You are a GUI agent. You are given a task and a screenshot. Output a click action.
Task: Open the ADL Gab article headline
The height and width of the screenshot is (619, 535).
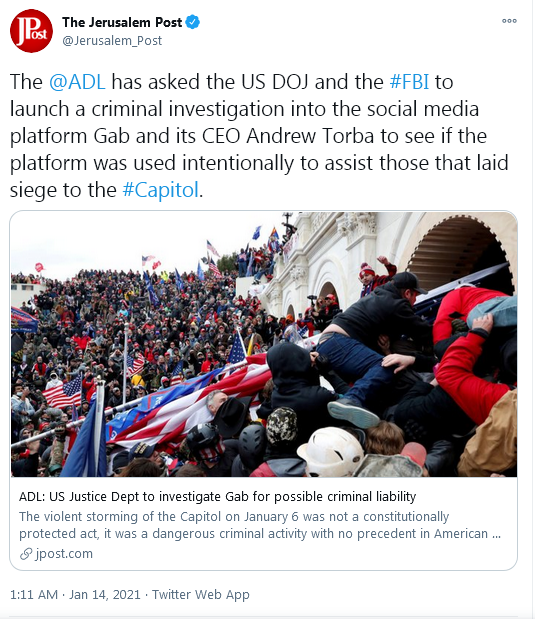[x=218, y=497]
